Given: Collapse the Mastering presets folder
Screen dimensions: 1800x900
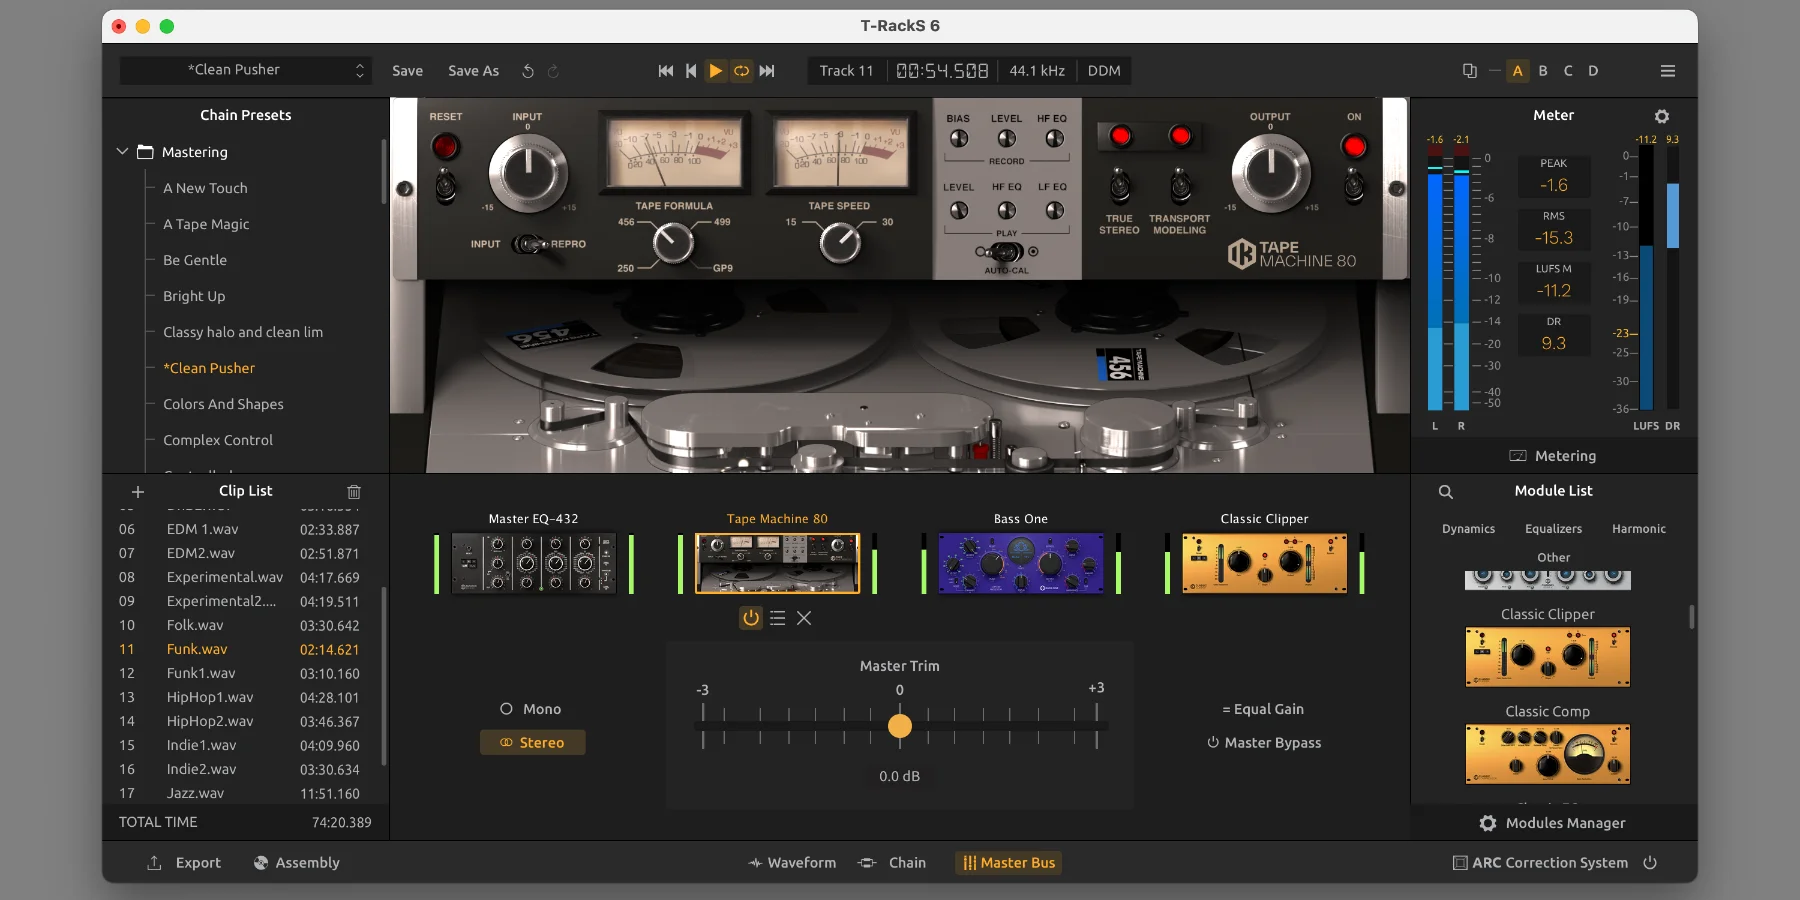Looking at the screenshot, I should click(x=122, y=151).
